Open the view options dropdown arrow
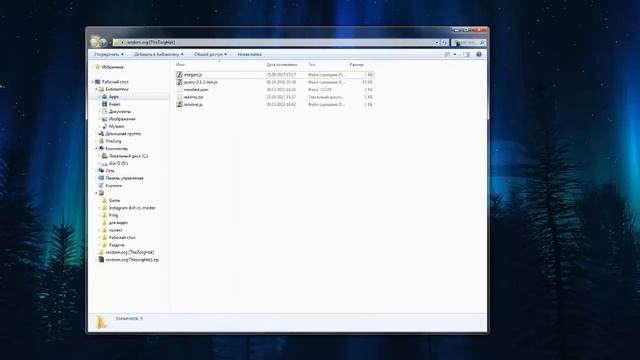 coord(455,54)
